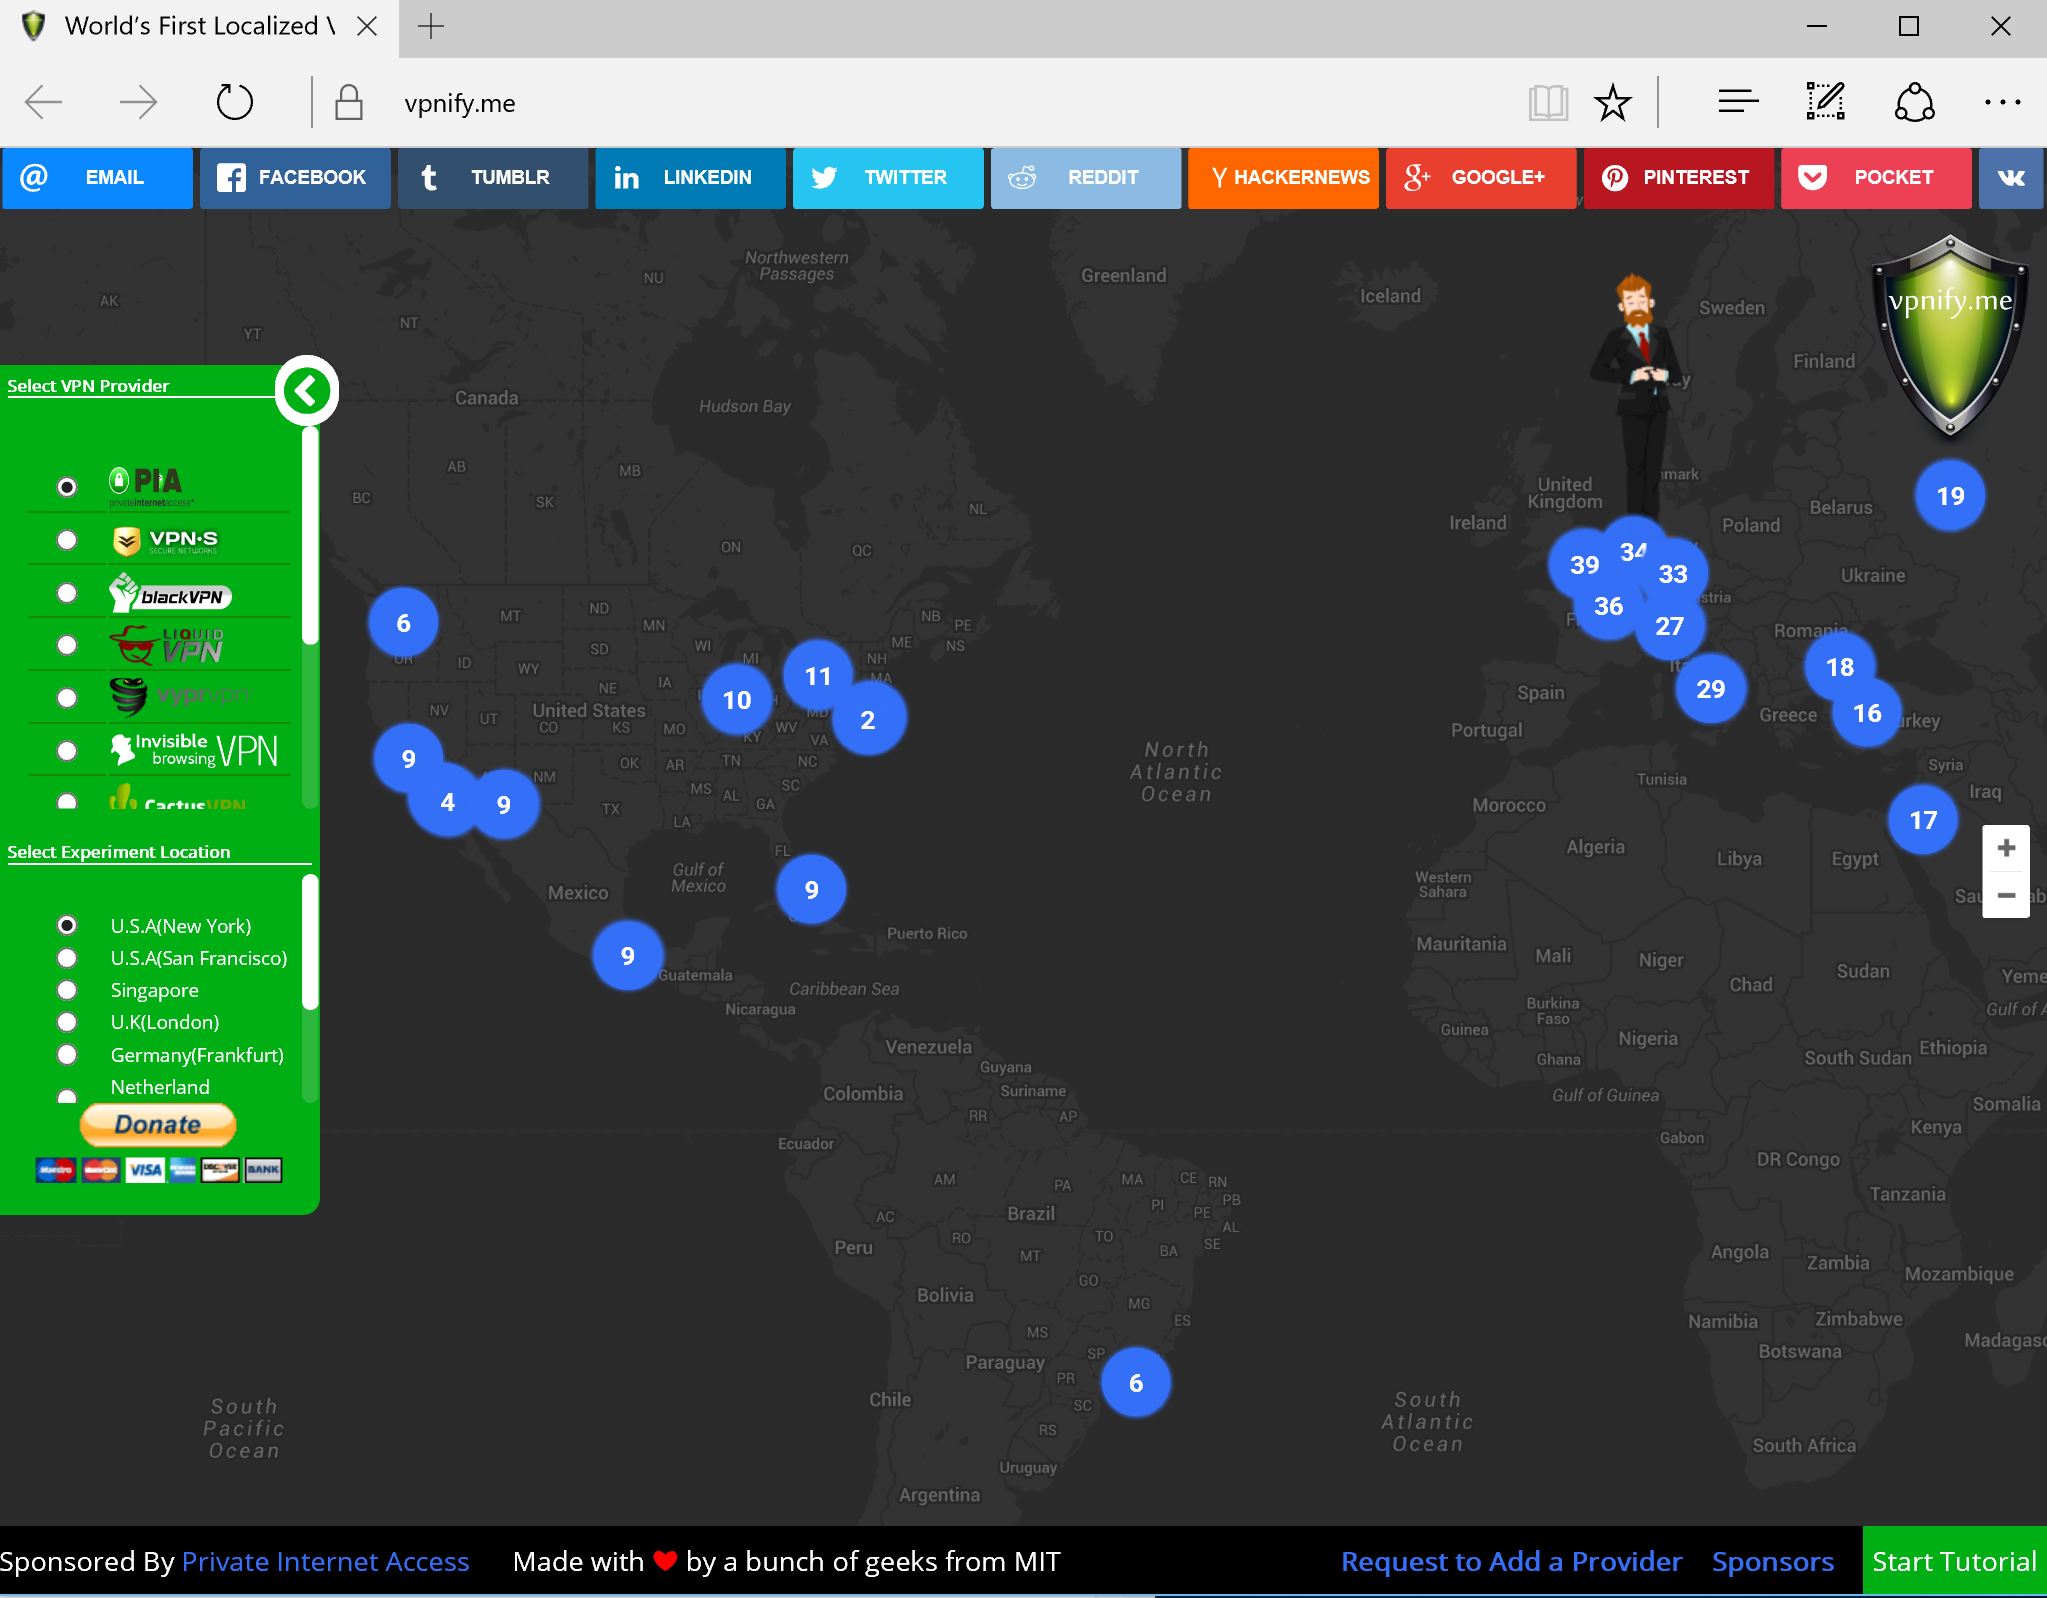
Task: Open the Hub menu icon
Action: pos(1738,102)
